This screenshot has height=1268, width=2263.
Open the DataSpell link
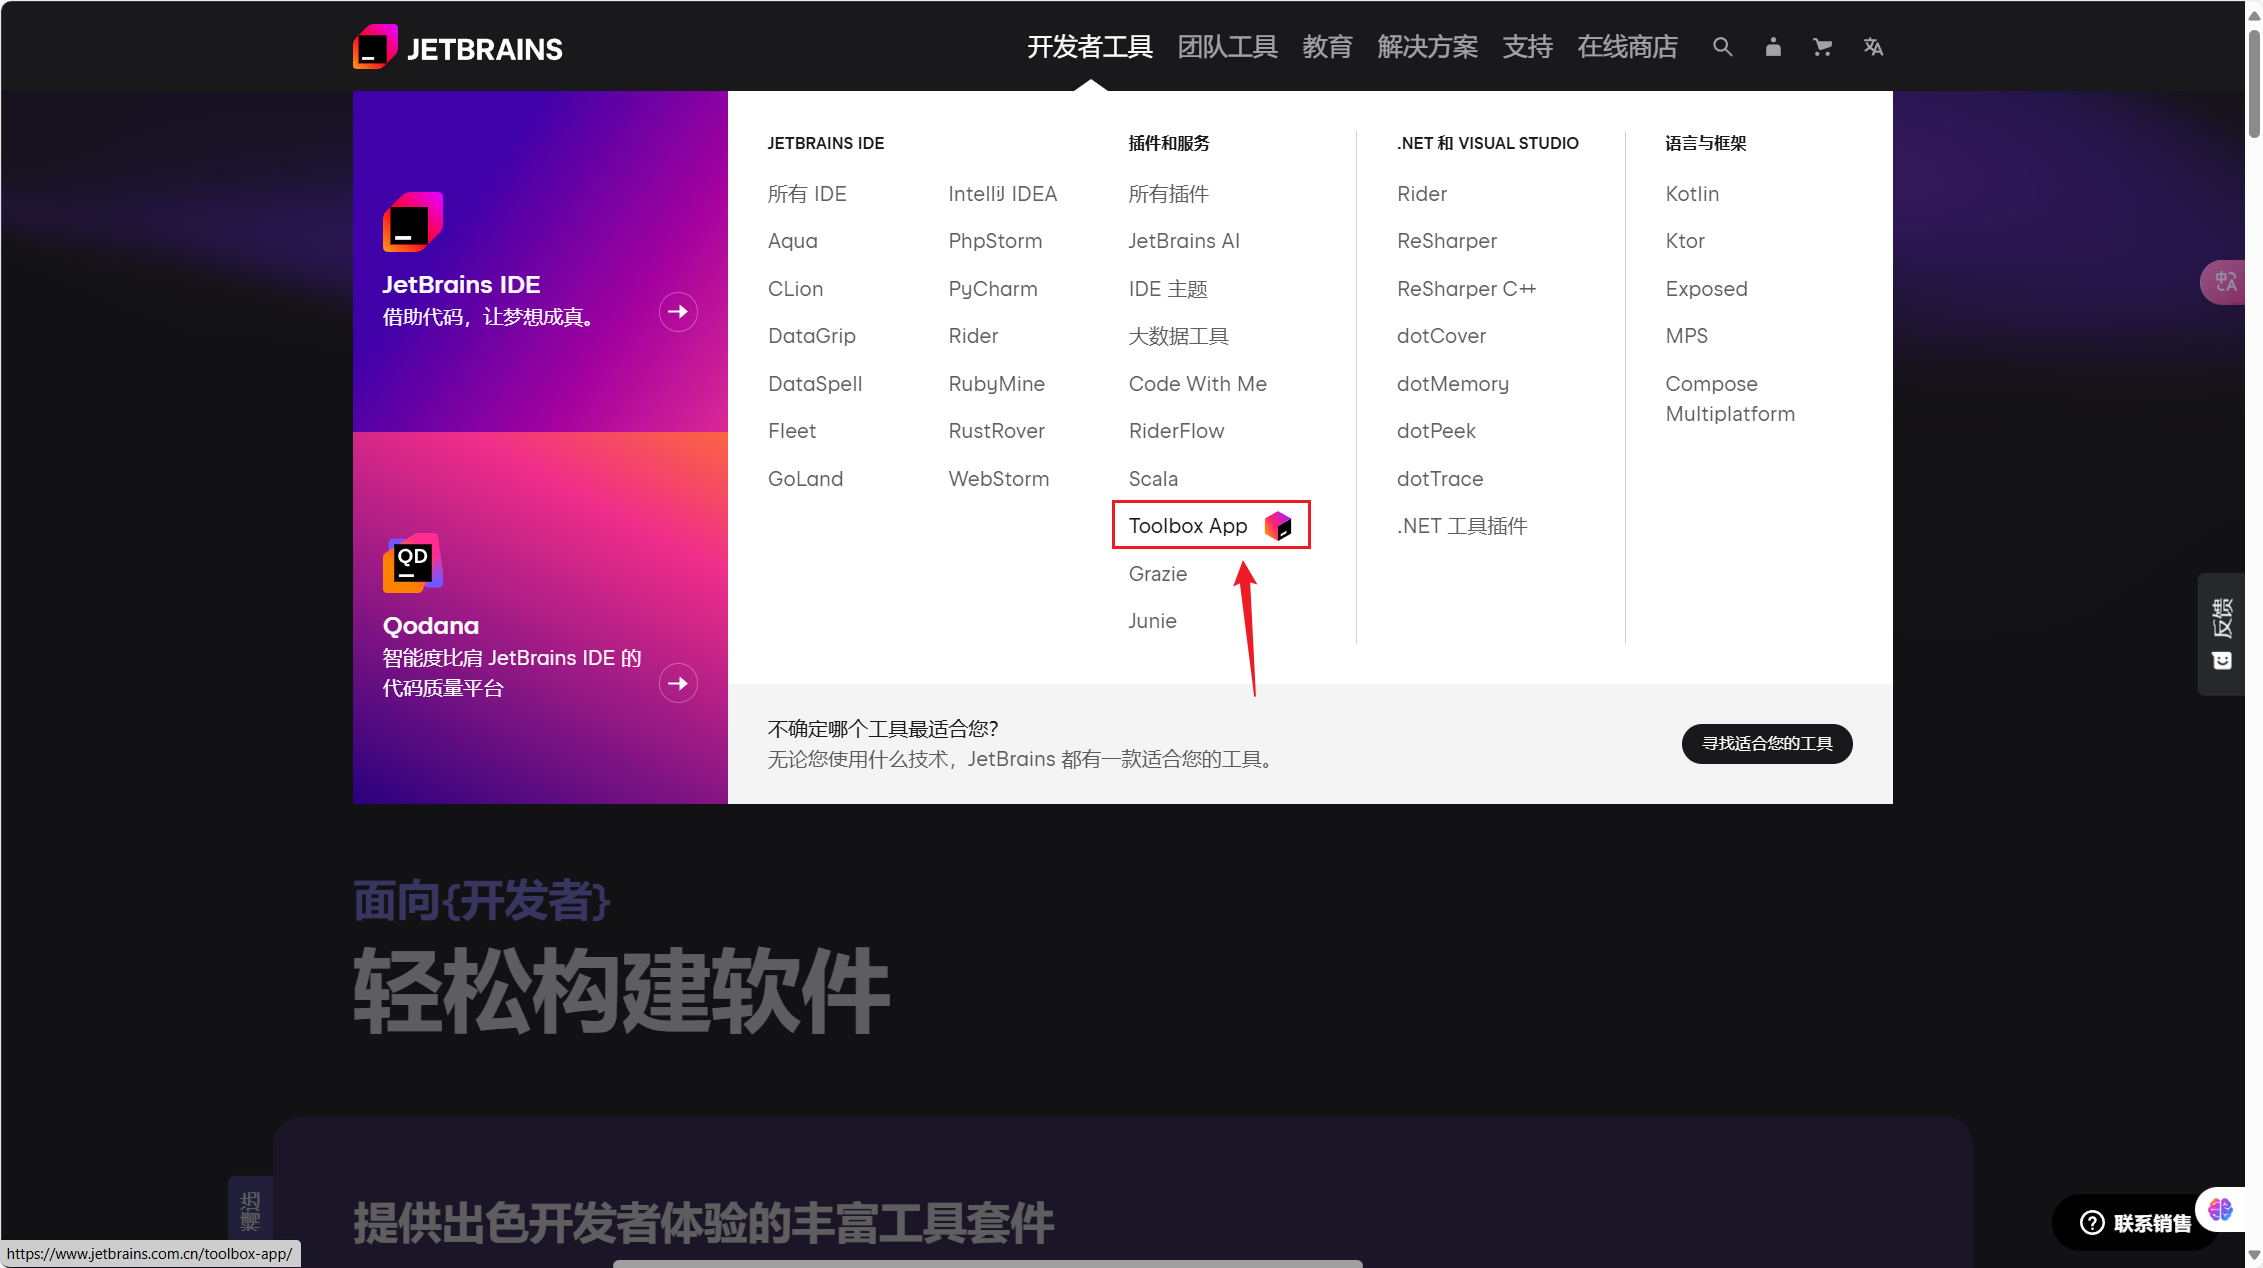pyautogui.click(x=815, y=384)
